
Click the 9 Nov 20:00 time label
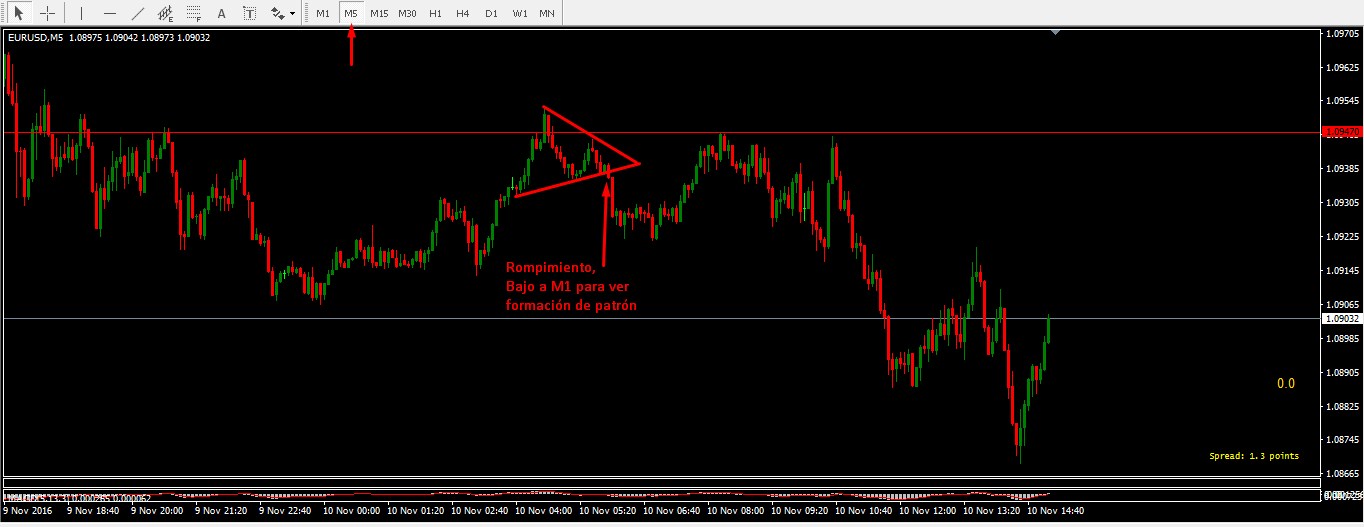coord(158,510)
